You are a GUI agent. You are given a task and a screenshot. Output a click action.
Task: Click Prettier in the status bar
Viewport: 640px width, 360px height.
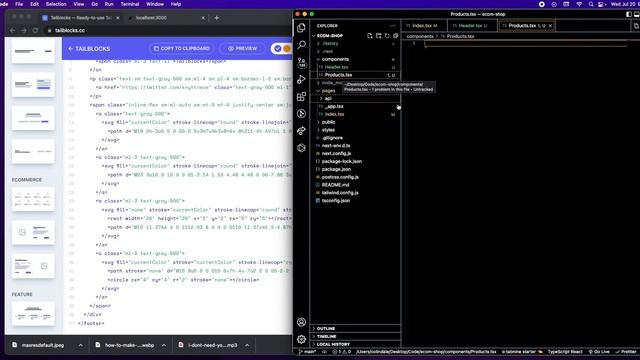pos(626,352)
